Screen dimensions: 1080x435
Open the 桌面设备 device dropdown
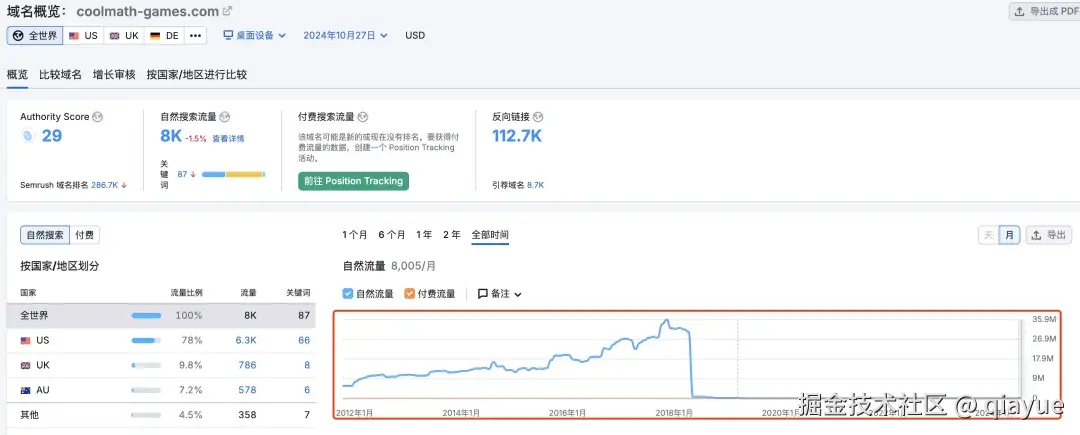(254, 35)
